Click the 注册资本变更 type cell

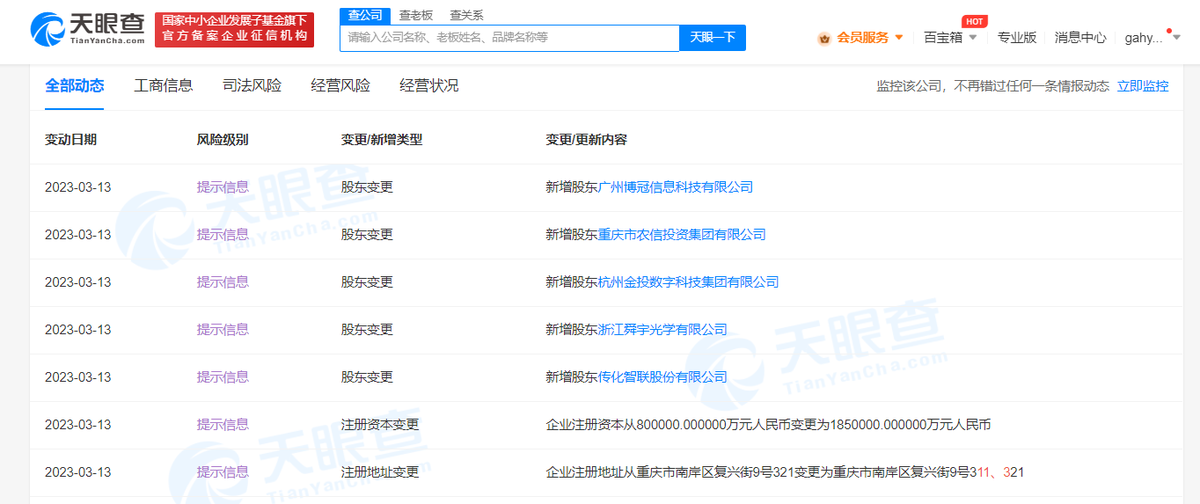coord(380,425)
